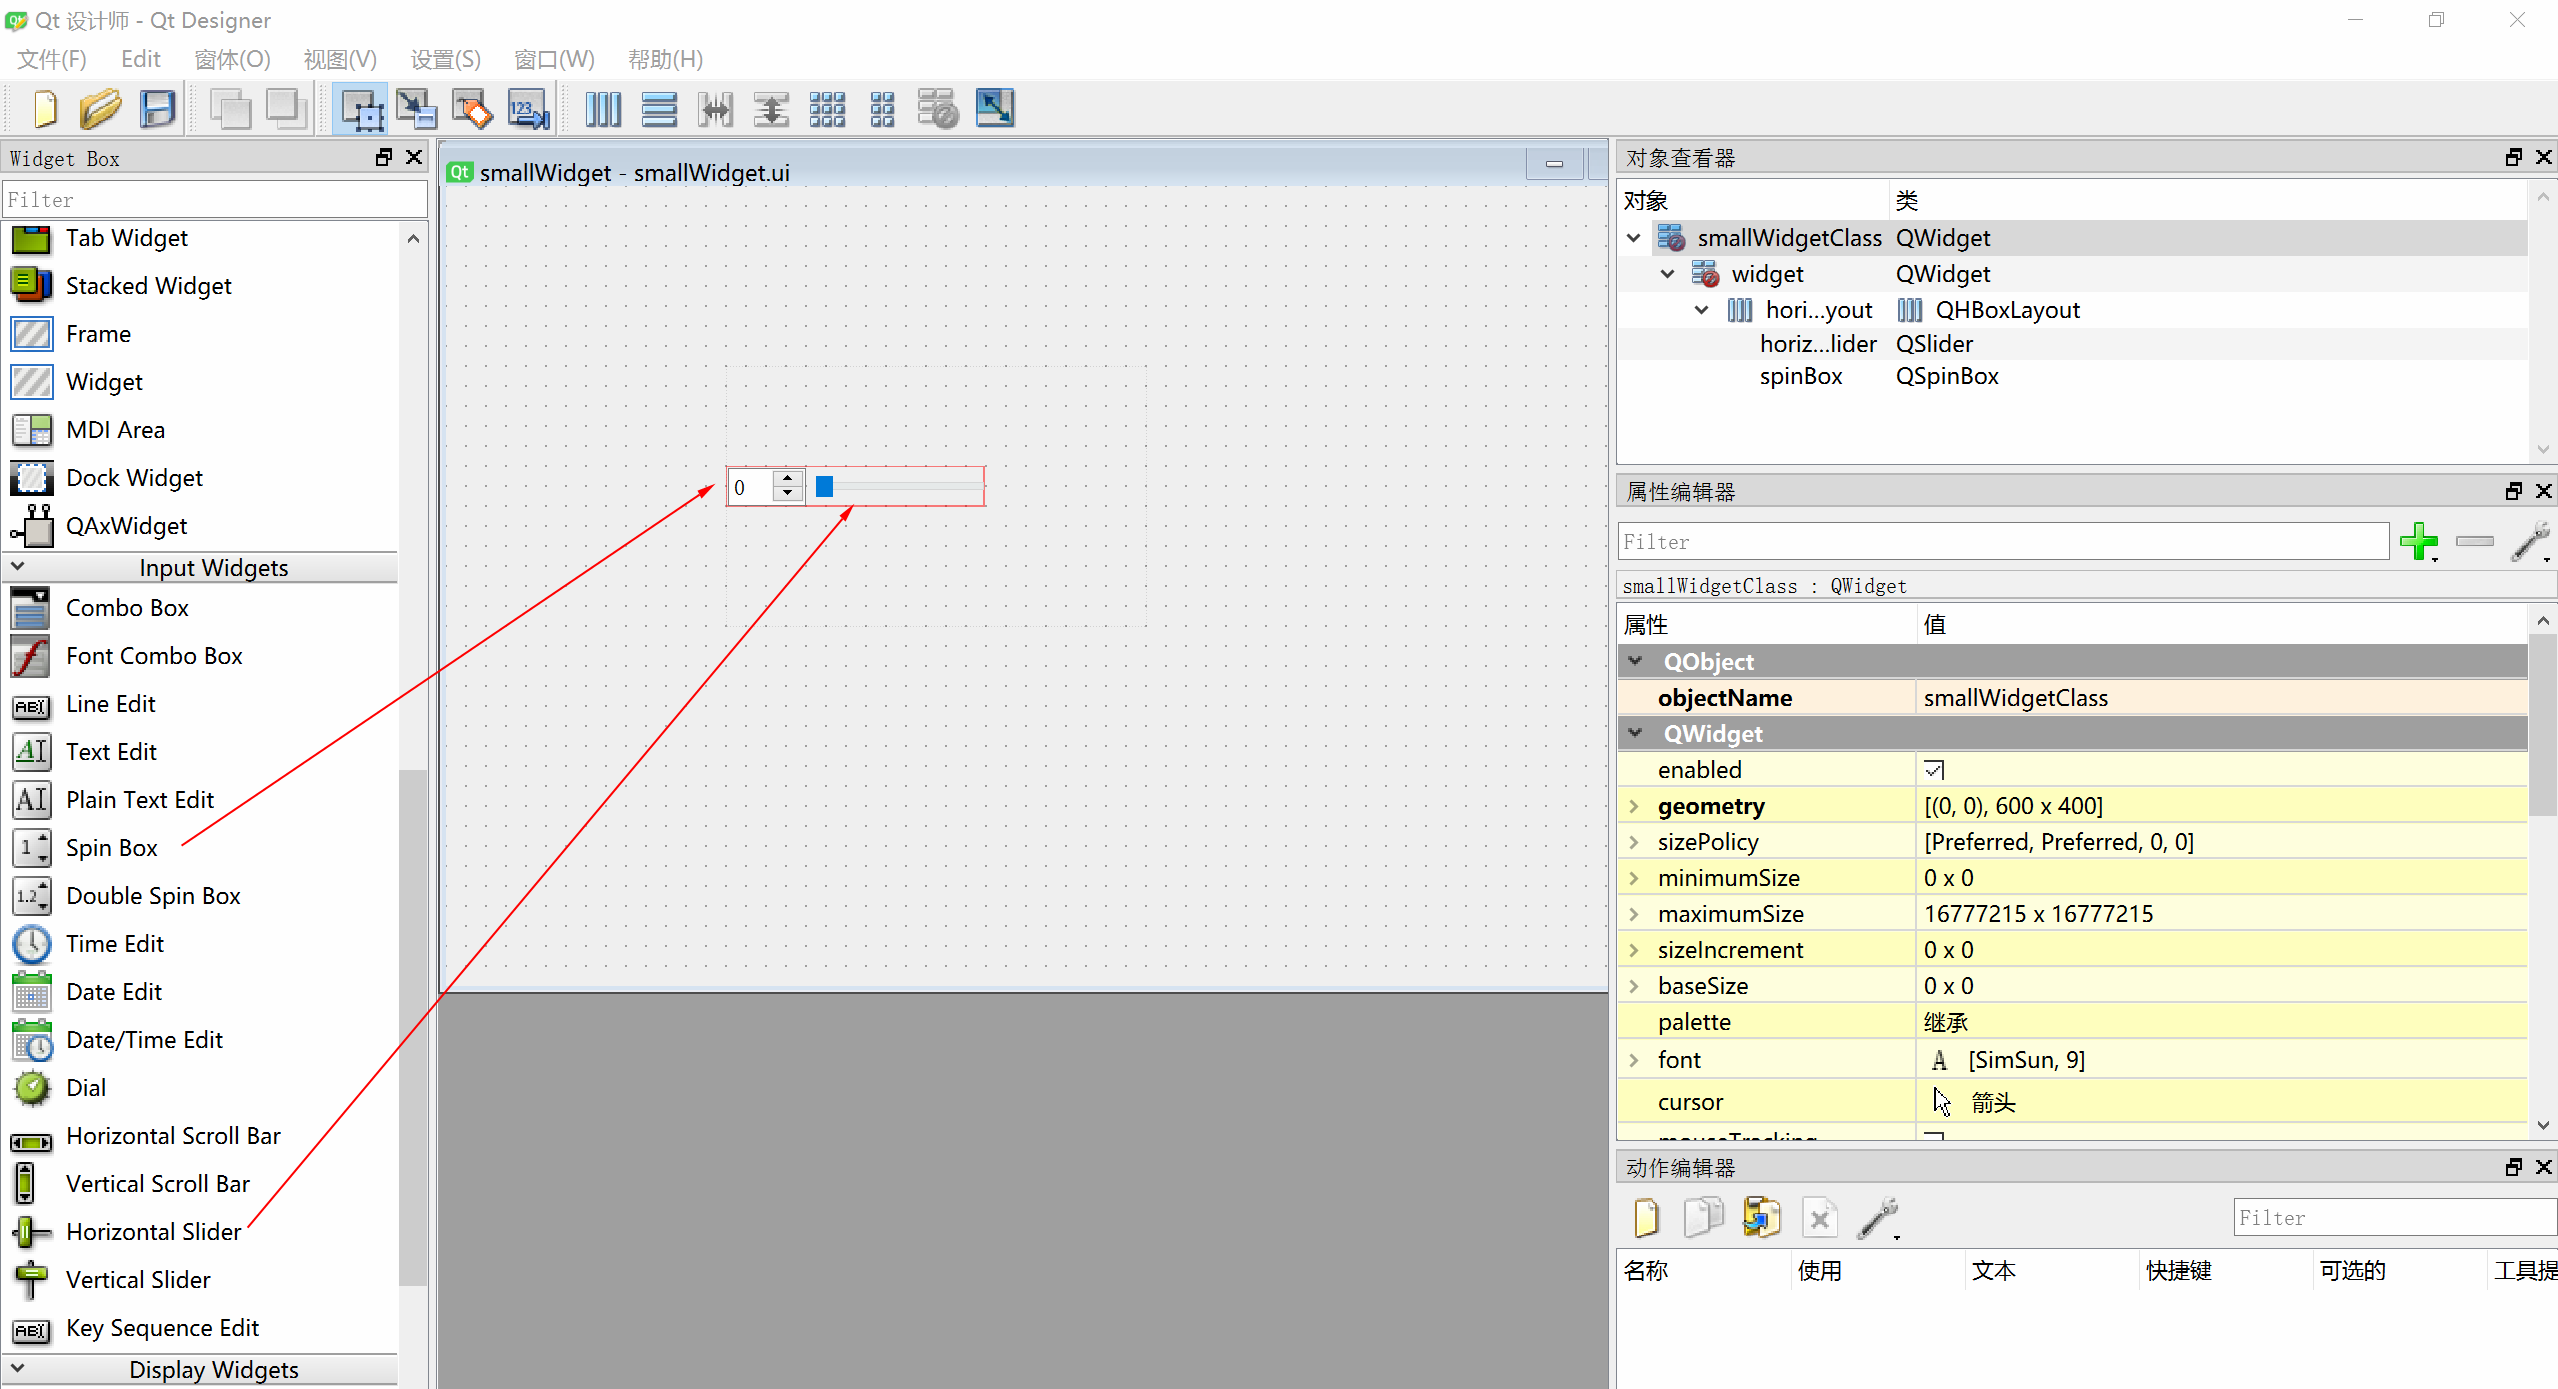The width and height of the screenshot is (2558, 1389).
Task: Expand the geometry property row
Action: tap(1634, 806)
